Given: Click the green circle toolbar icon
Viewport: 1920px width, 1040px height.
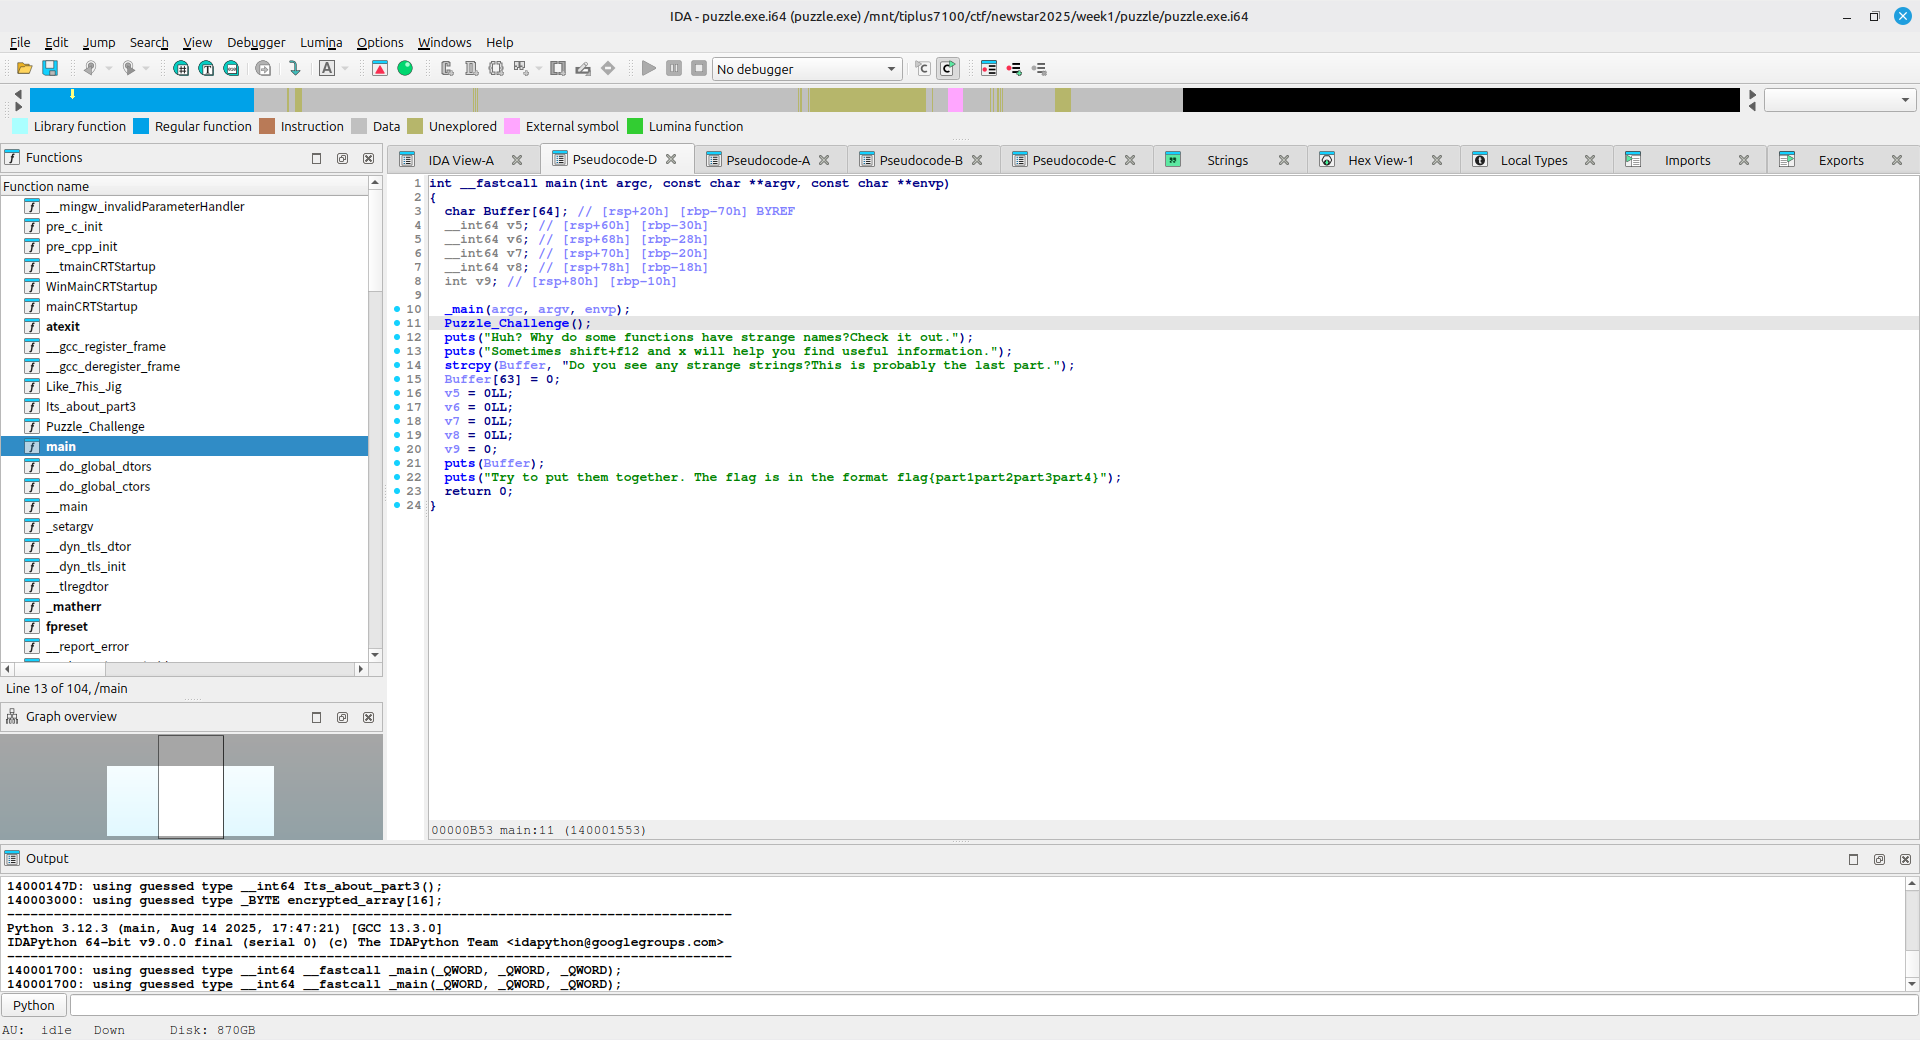Looking at the screenshot, I should coord(405,68).
